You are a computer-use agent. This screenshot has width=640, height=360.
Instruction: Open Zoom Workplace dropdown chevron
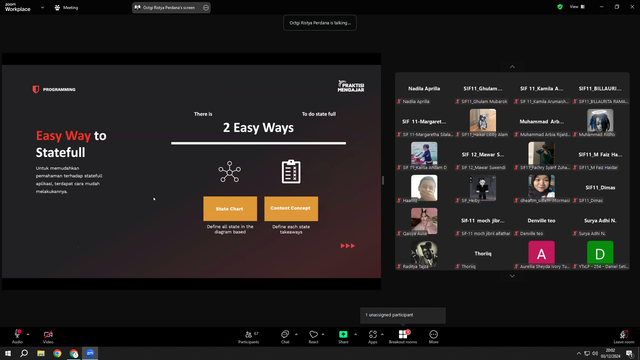coord(42,7)
